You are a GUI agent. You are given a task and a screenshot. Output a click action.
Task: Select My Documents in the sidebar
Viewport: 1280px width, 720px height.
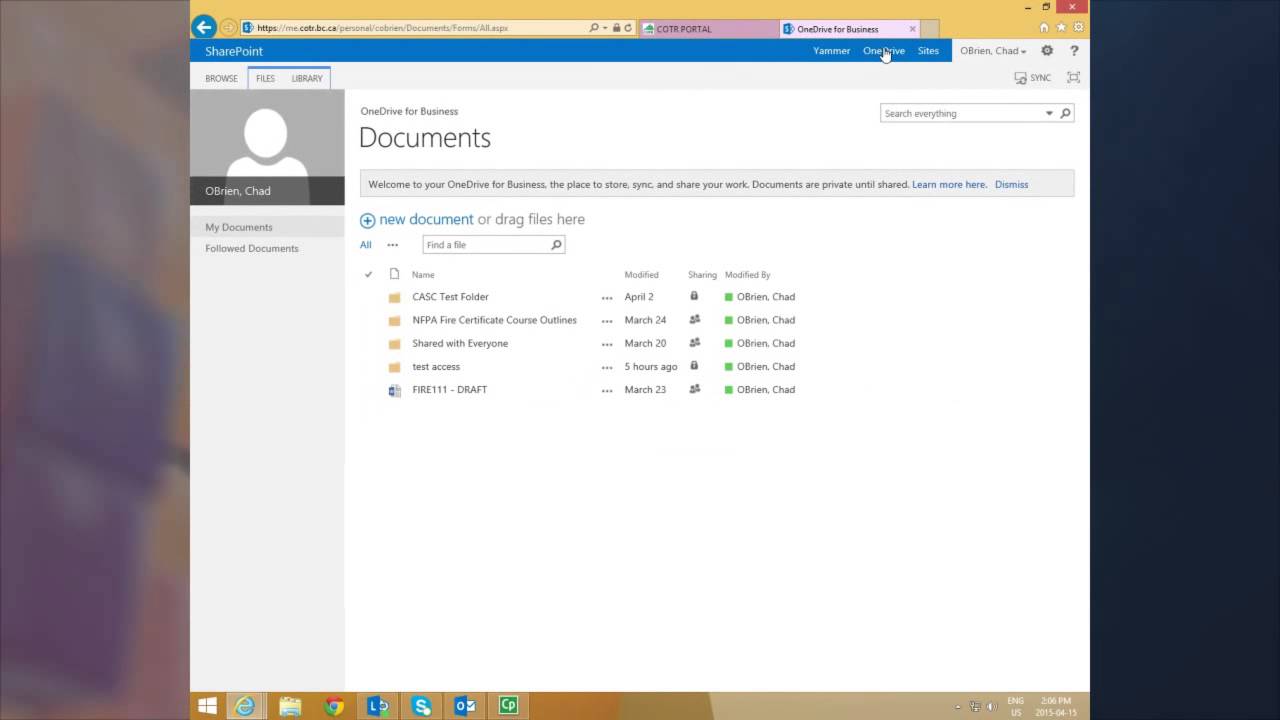pyautogui.click(x=267, y=227)
